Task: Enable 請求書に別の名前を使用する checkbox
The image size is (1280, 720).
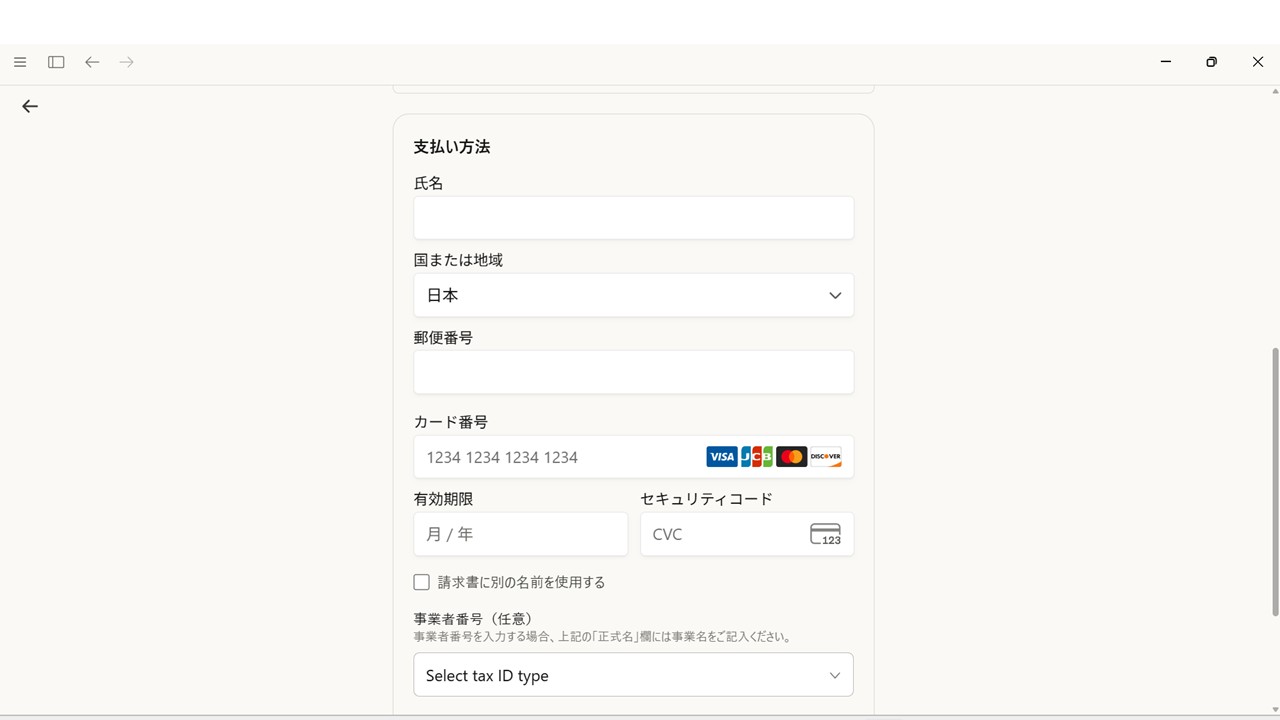Action: (421, 581)
